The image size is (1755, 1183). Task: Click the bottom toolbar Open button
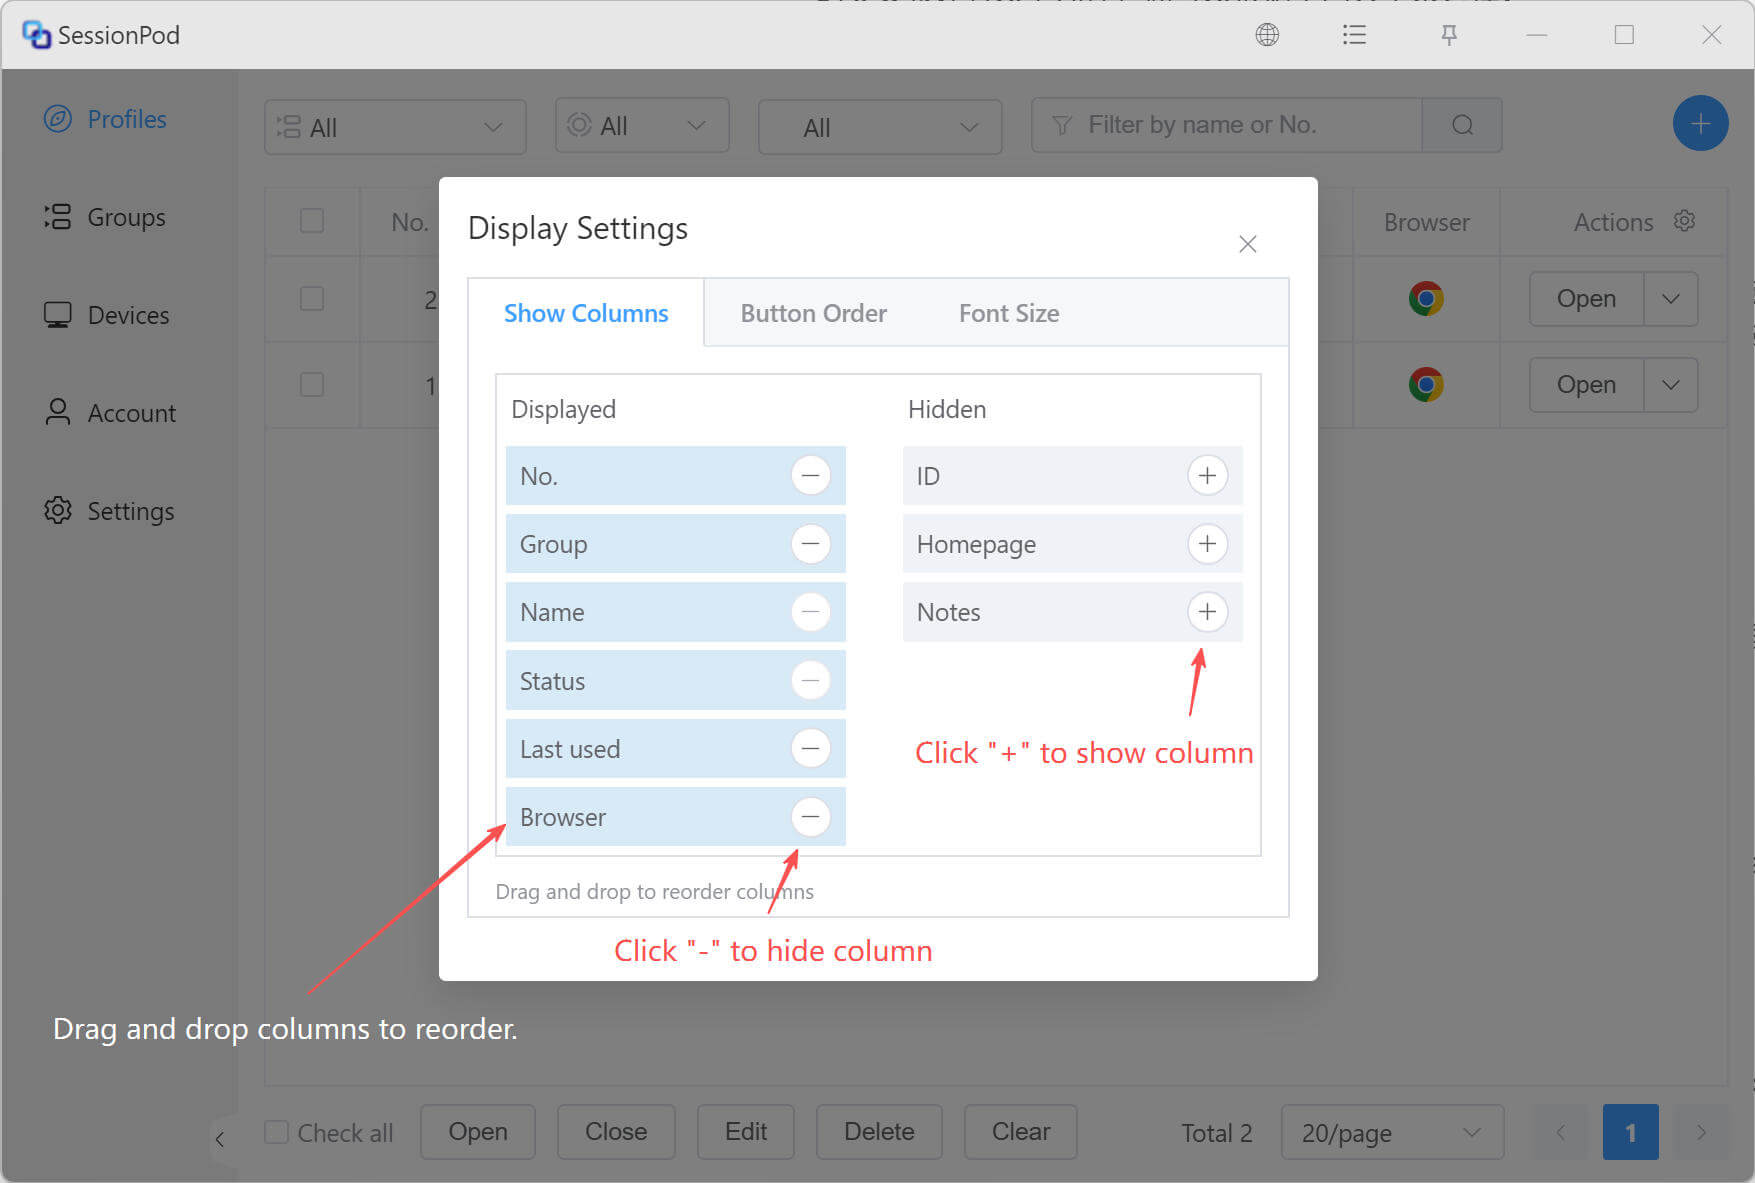[x=478, y=1131]
